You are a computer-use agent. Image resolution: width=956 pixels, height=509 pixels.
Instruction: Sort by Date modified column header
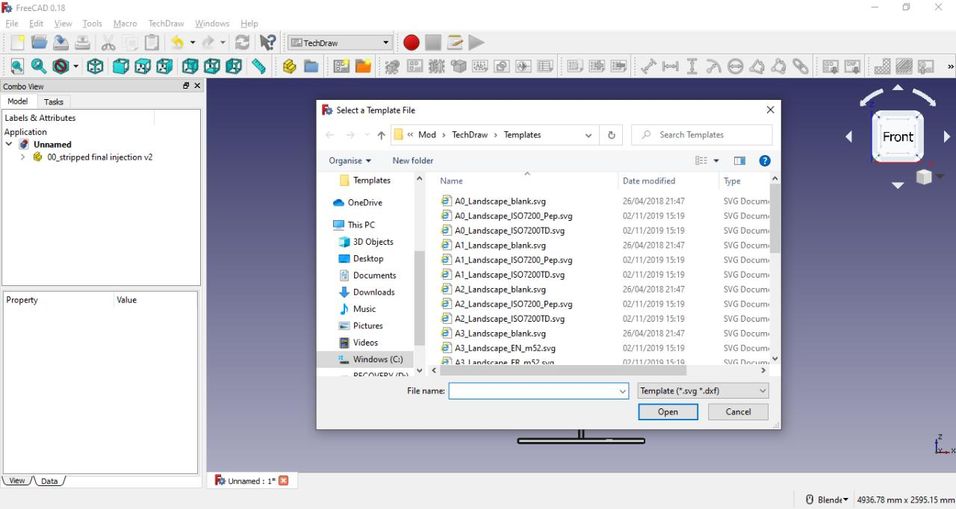(649, 181)
